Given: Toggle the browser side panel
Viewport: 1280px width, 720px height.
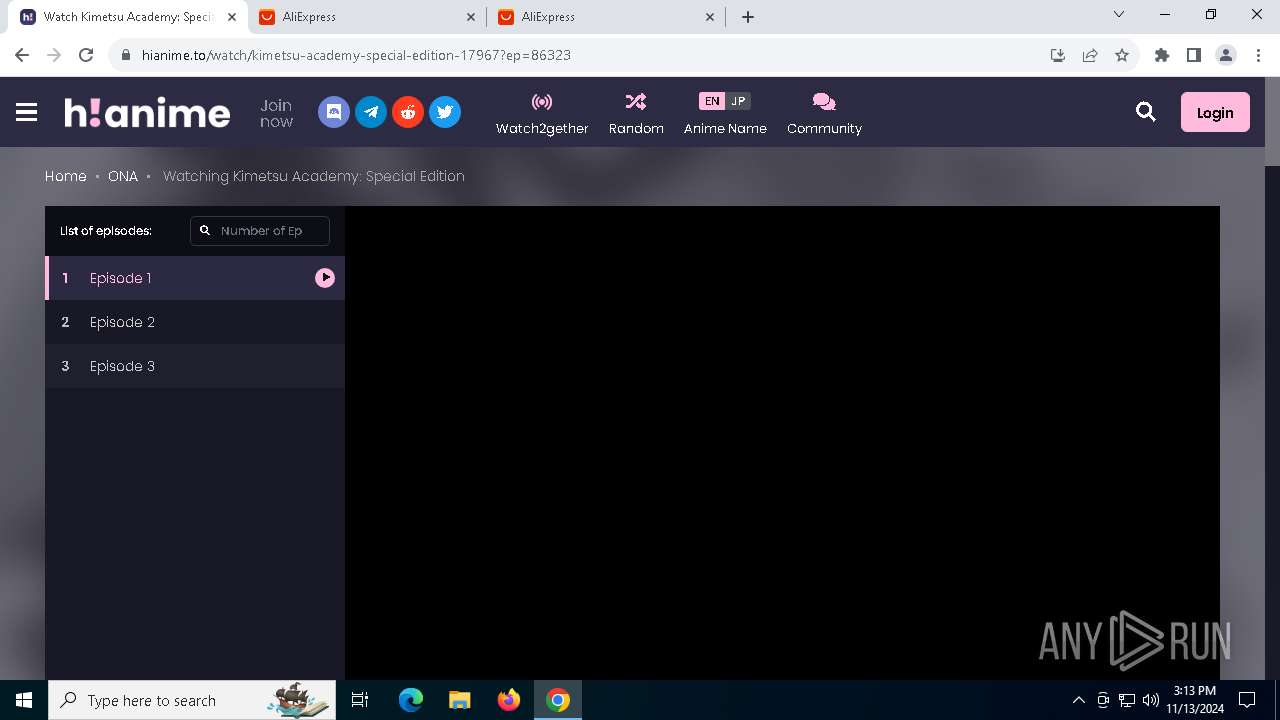Looking at the screenshot, I should [1194, 55].
